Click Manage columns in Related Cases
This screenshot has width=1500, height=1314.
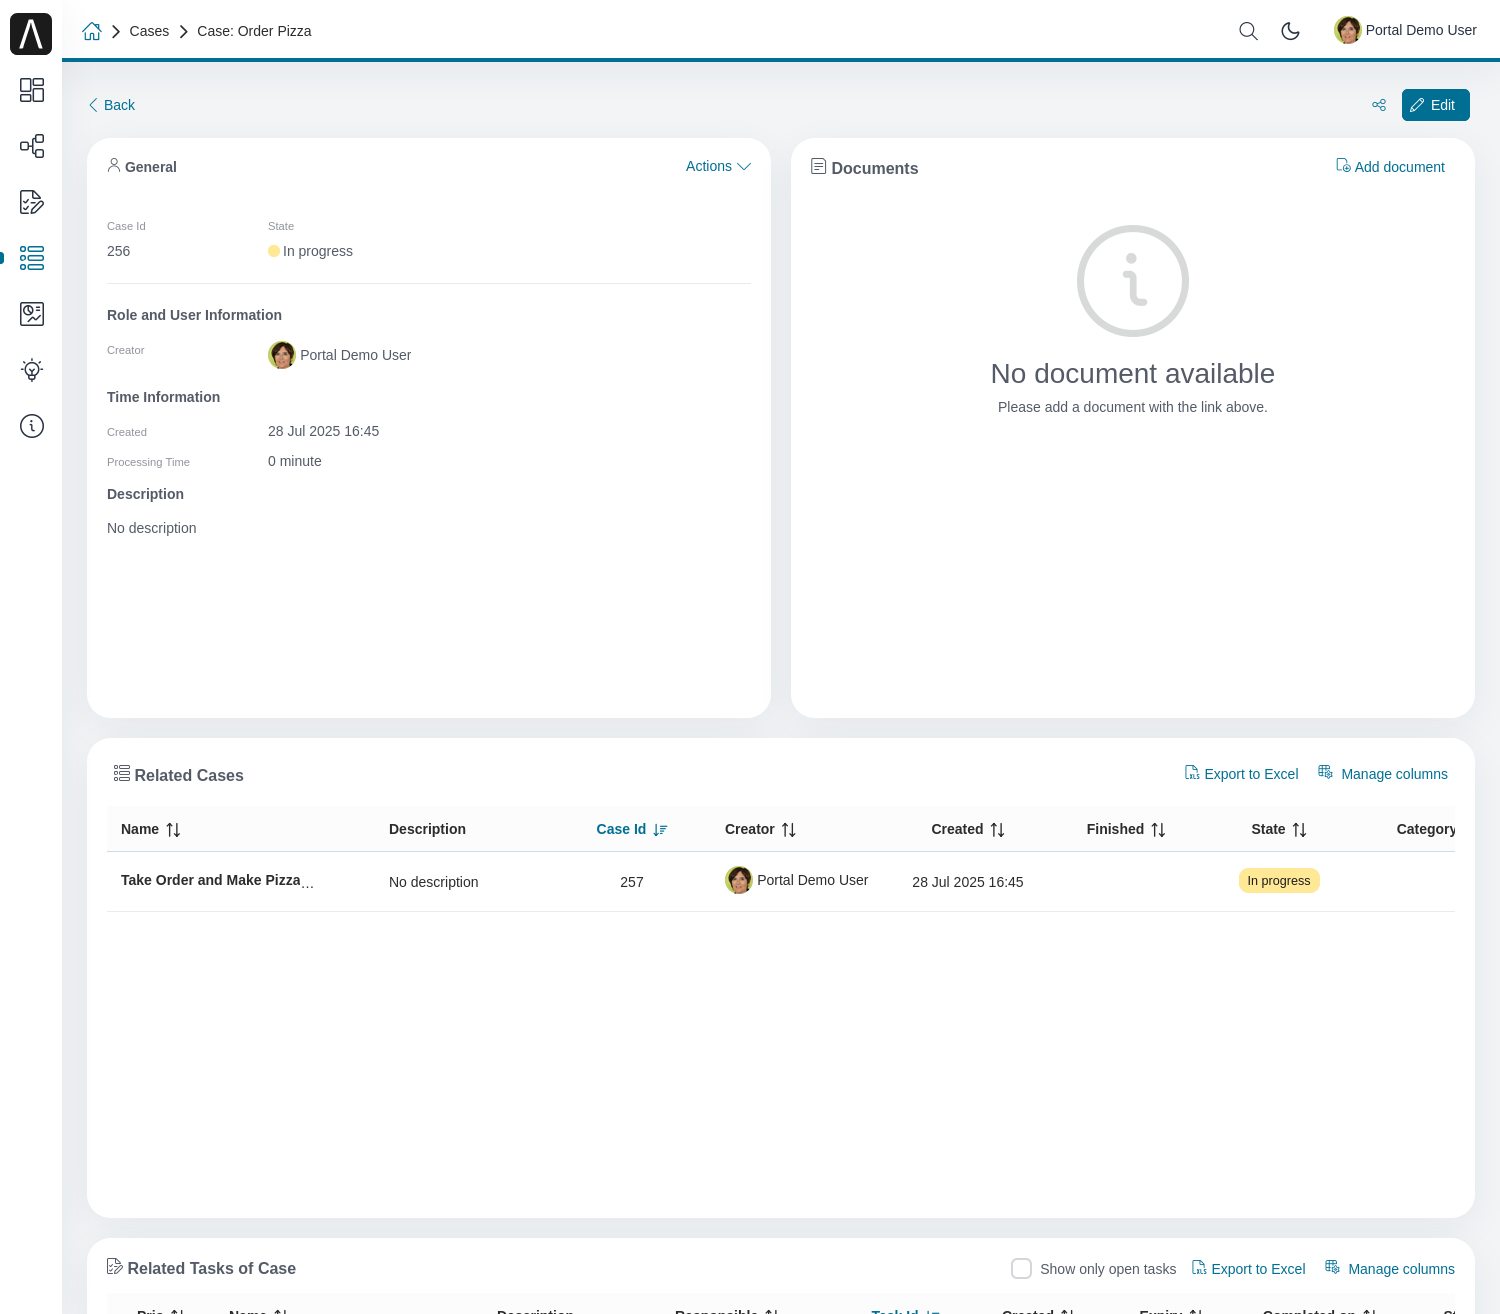(1383, 774)
